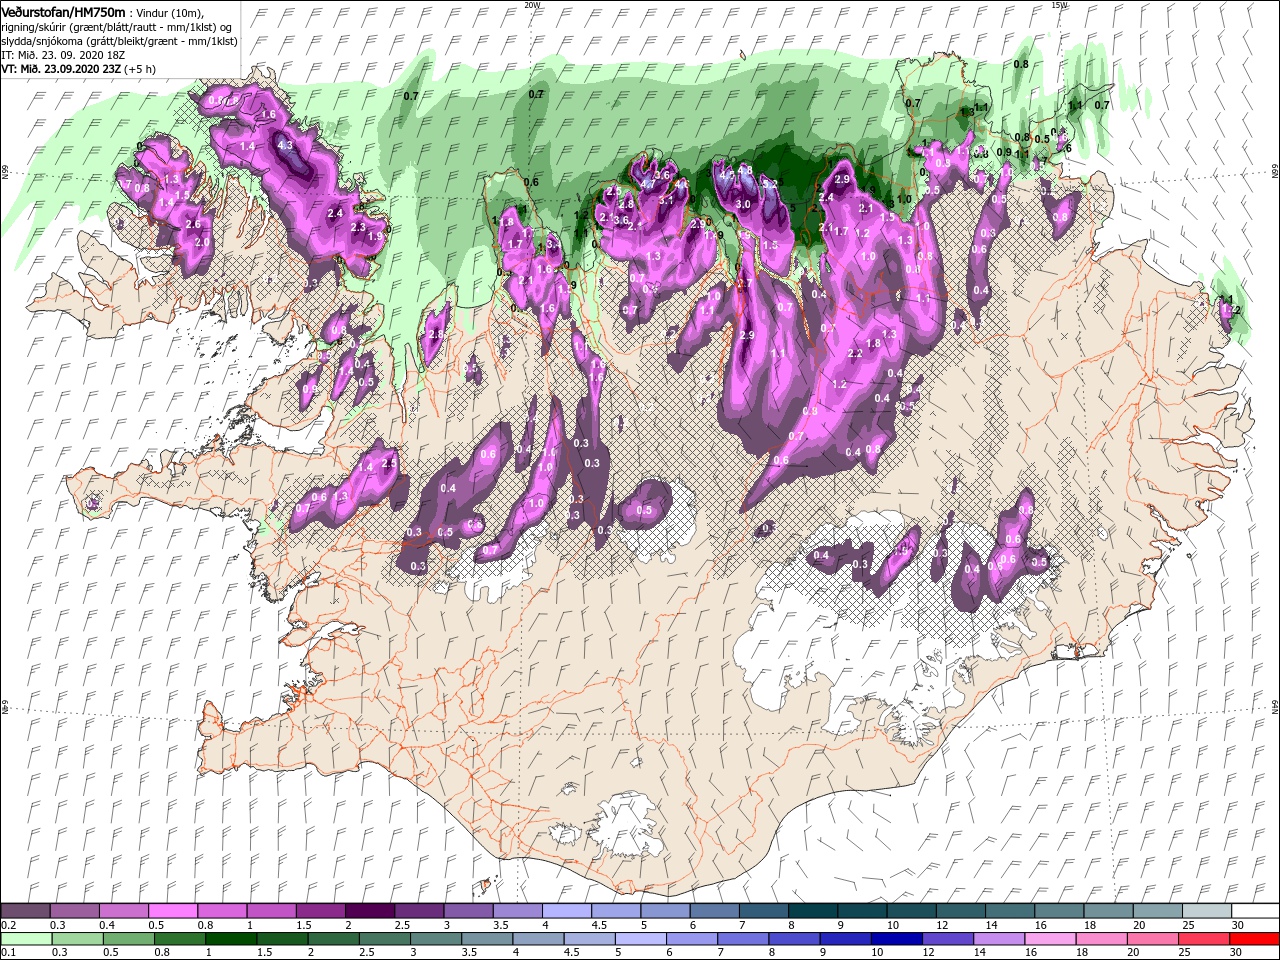Image resolution: width=1280 pixels, height=960 pixels.
Task: Click the Veðurstofan/HM750m map title
Action: click(x=64, y=11)
